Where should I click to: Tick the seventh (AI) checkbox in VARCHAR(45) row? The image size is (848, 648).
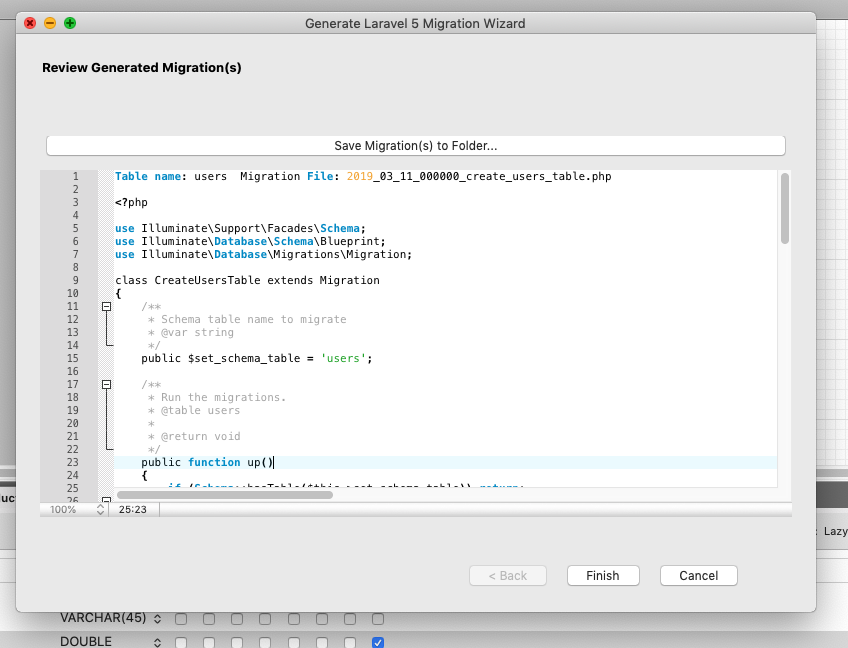(x=350, y=618)
